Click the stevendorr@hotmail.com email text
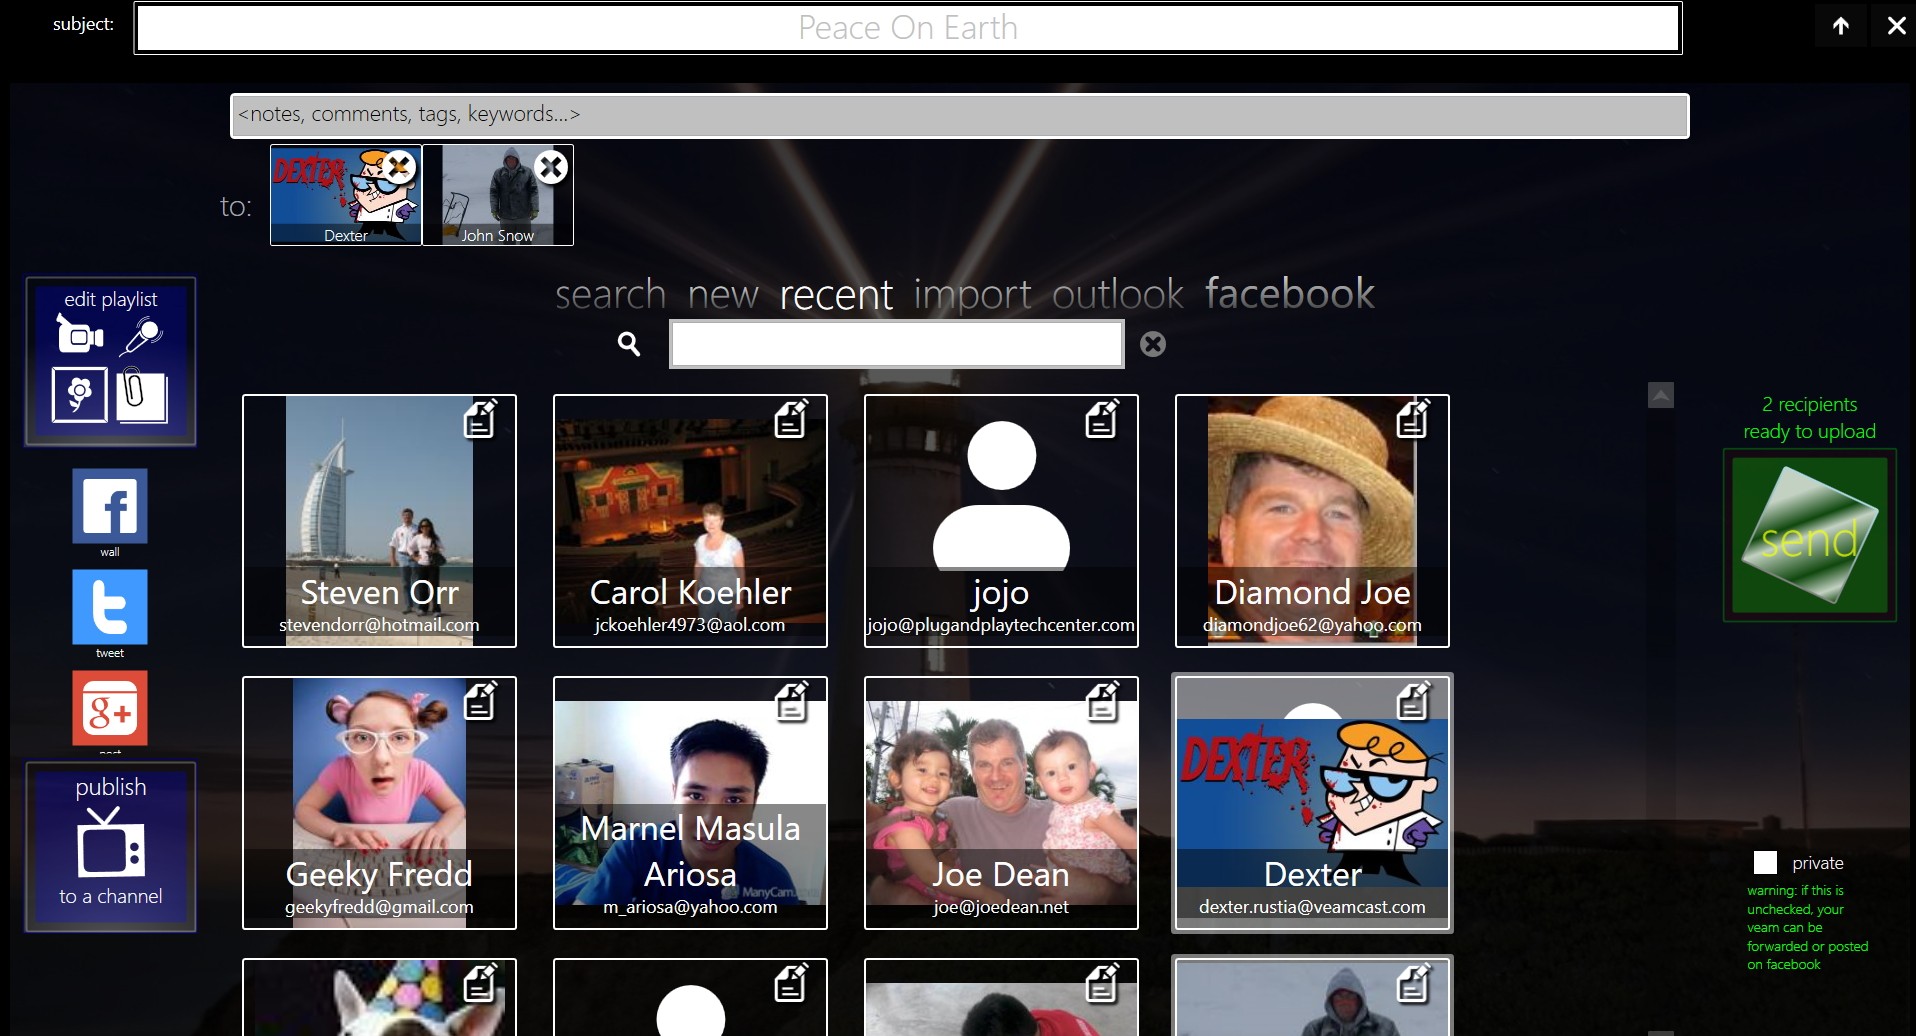This screenshot has height=1036, width=1916. point(379,625)
